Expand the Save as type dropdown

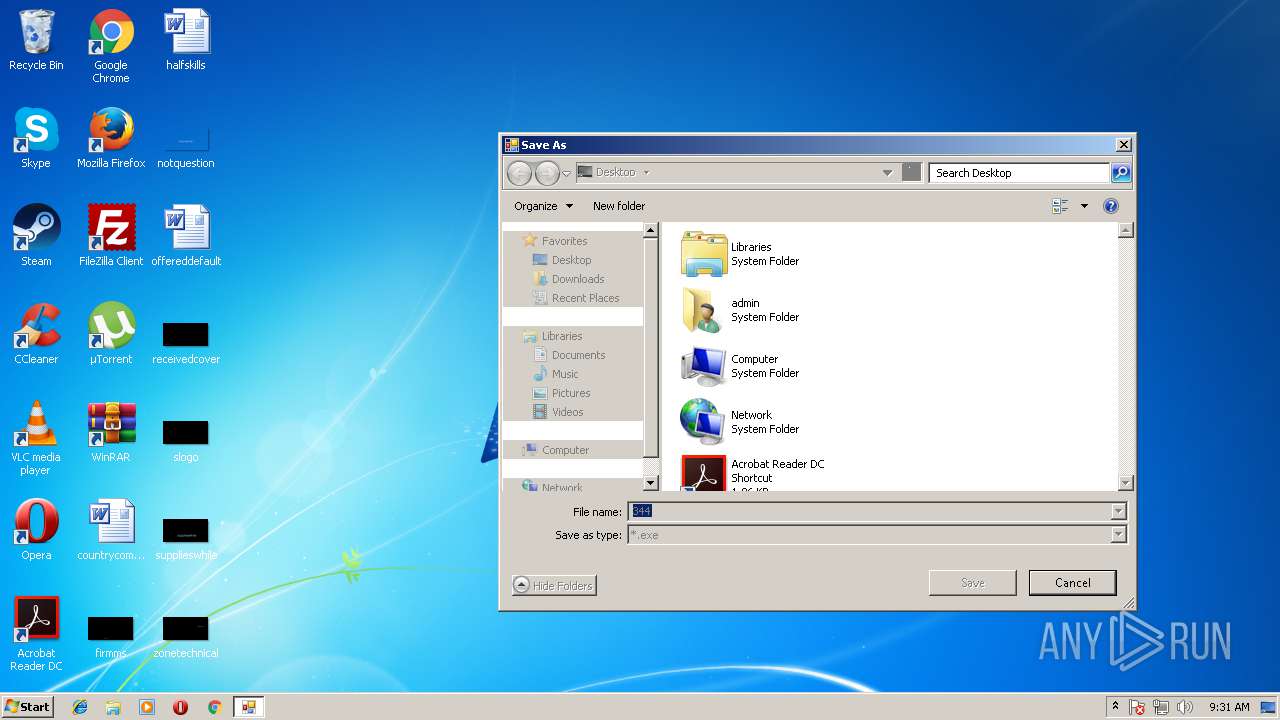click(1118, 535)
